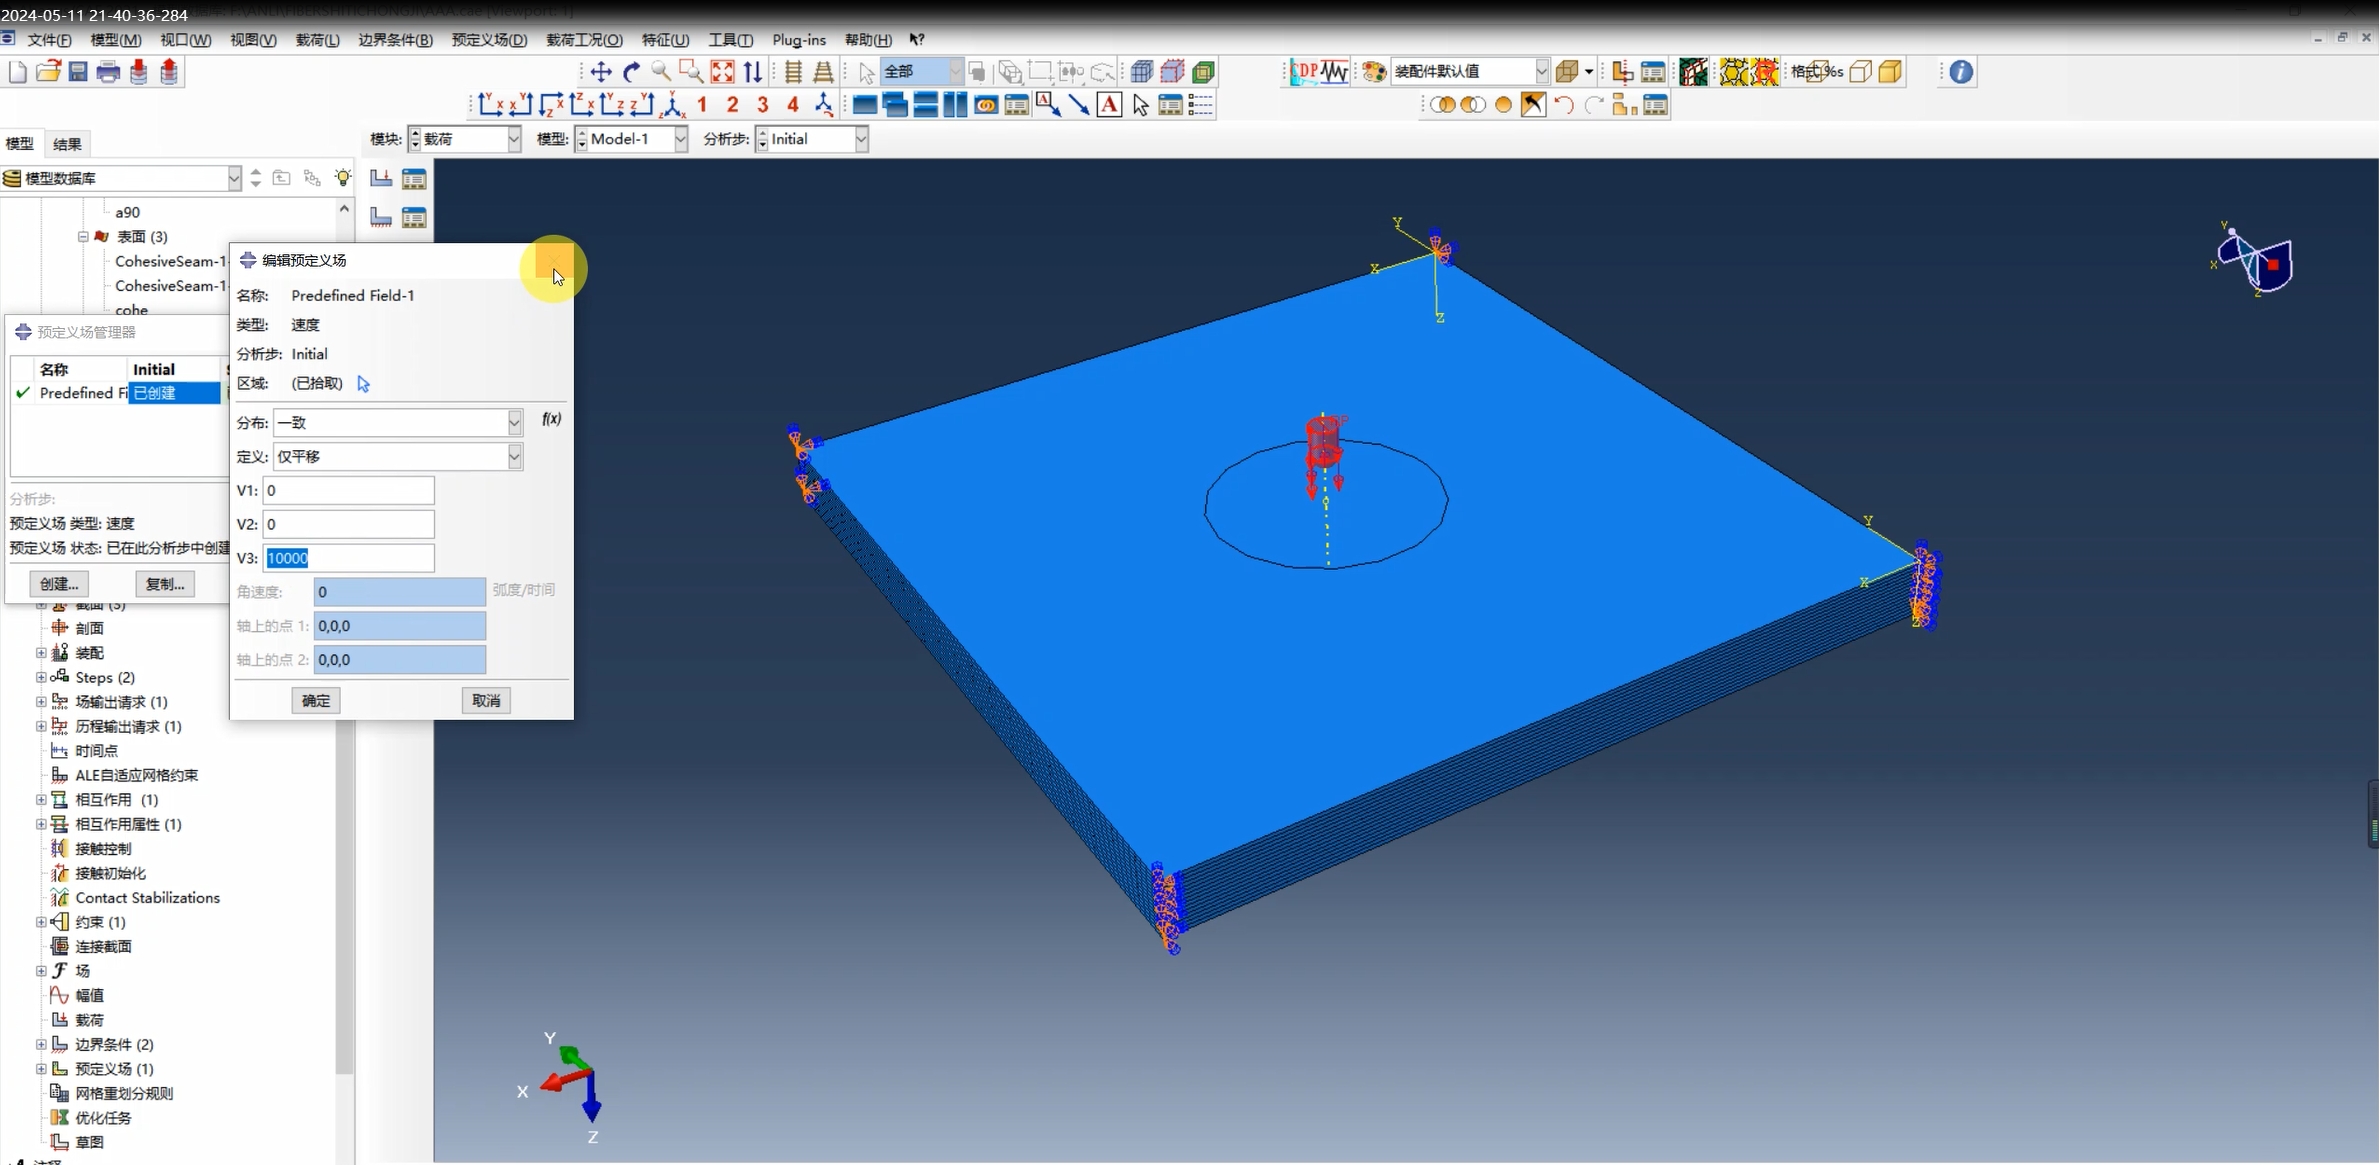The height and width of the screenshot is (1165, 2379).
Task: Expand the 边界条件 (2) tree node
Action: pyautogui.click(x=41, y=1044)
